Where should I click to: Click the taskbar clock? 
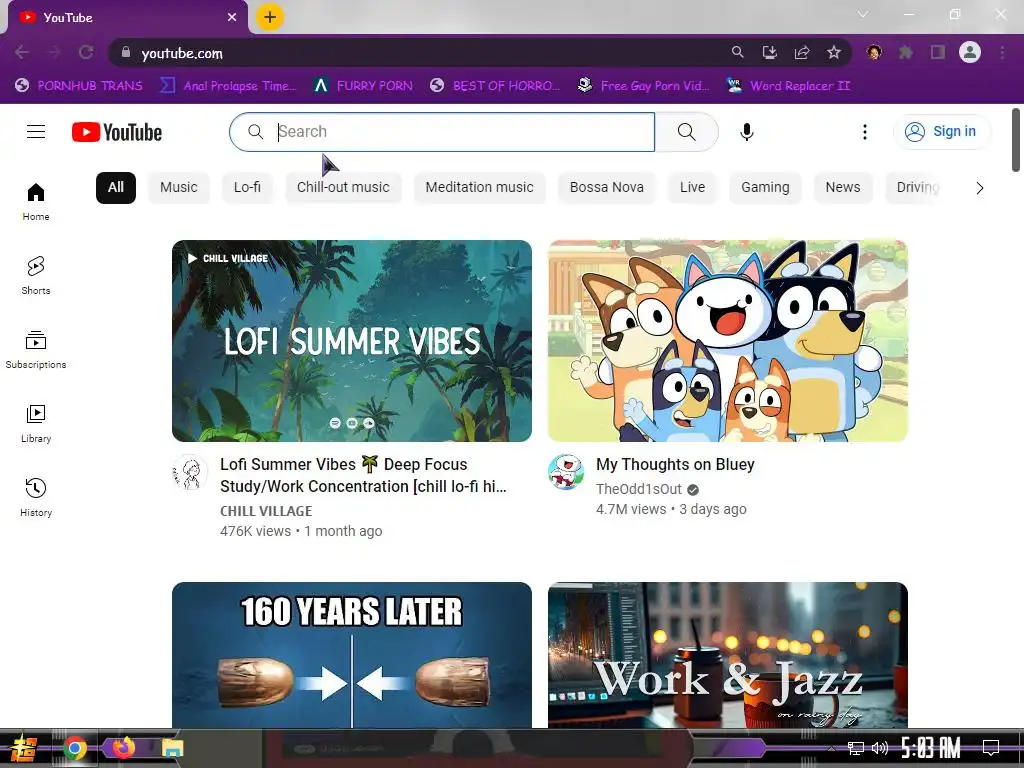click(x=931, y=748)
